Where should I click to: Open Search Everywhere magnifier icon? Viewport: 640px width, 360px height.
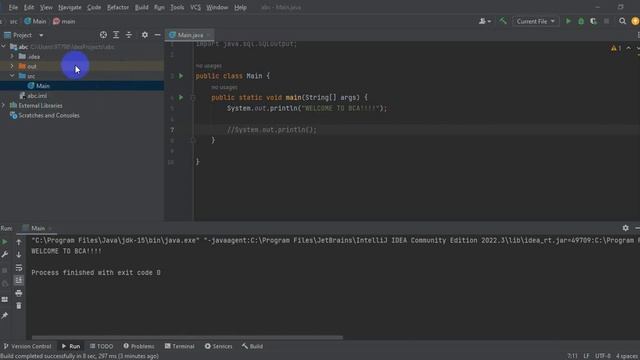pos(622,21)
